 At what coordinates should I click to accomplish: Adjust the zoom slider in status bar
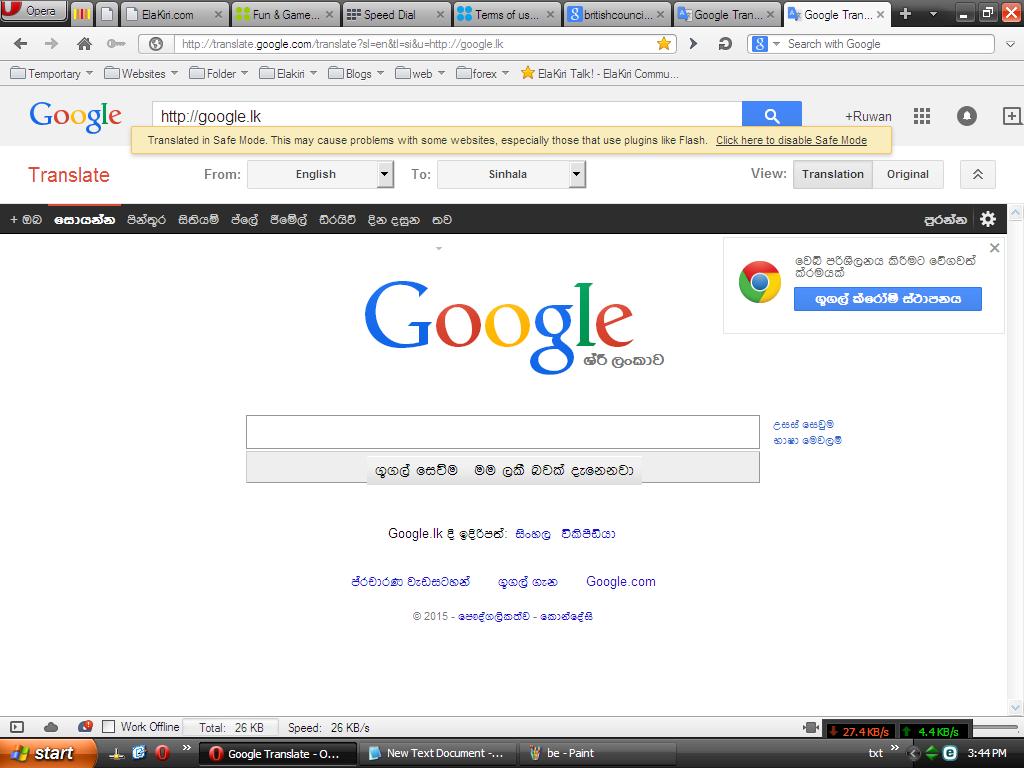pyautogui.click(x=995, y=727)
